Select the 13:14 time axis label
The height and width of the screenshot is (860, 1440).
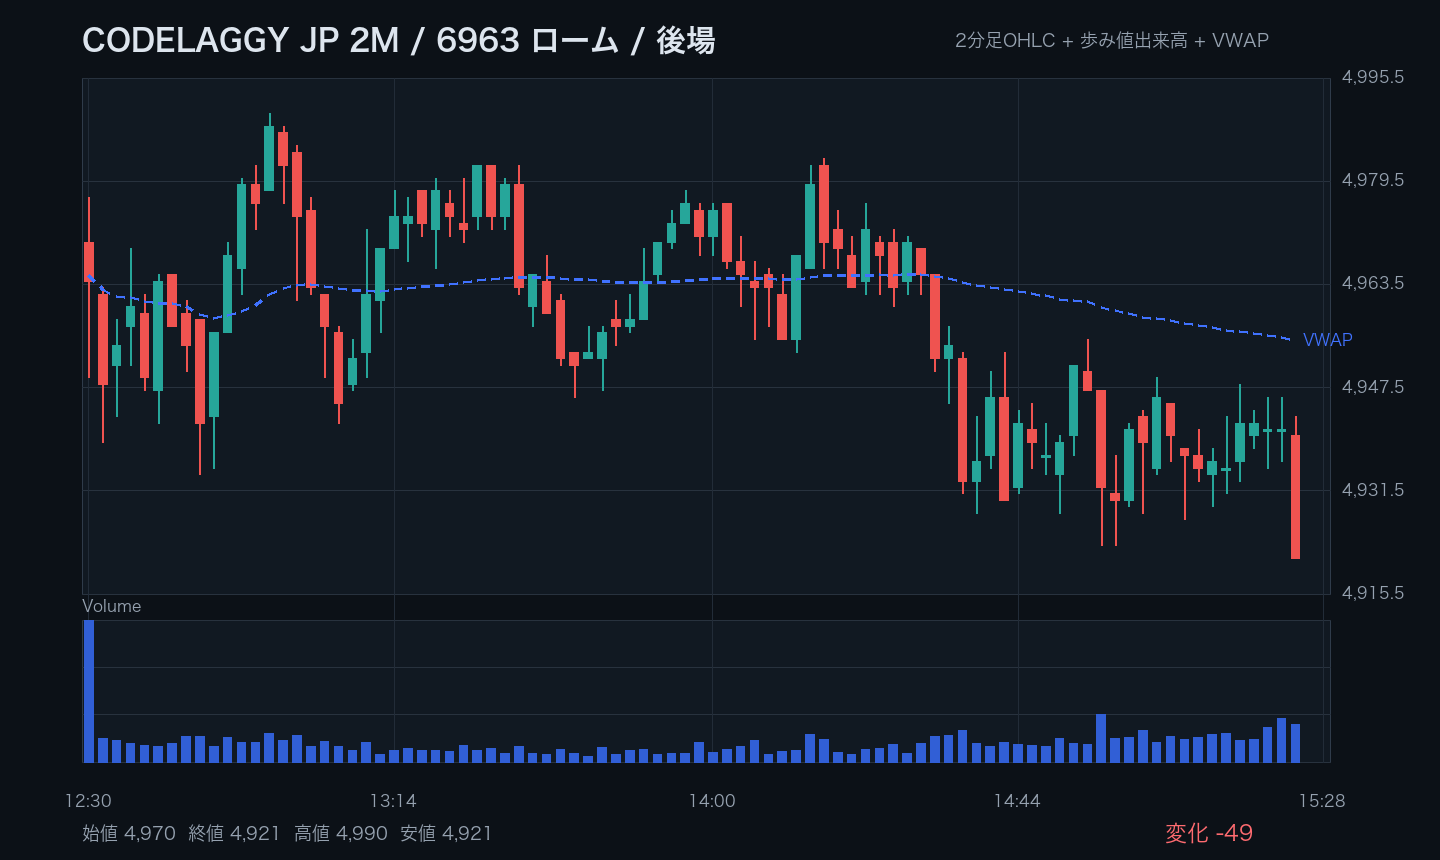[x=393, y=801]
